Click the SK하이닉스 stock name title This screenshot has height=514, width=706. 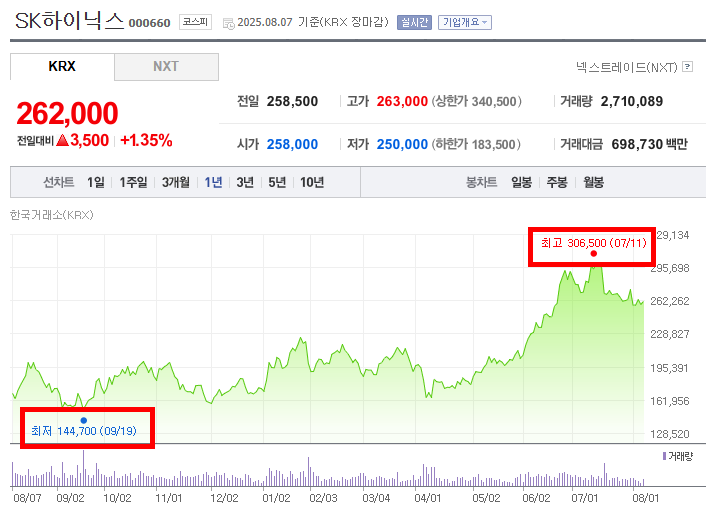tap(69, 21)
